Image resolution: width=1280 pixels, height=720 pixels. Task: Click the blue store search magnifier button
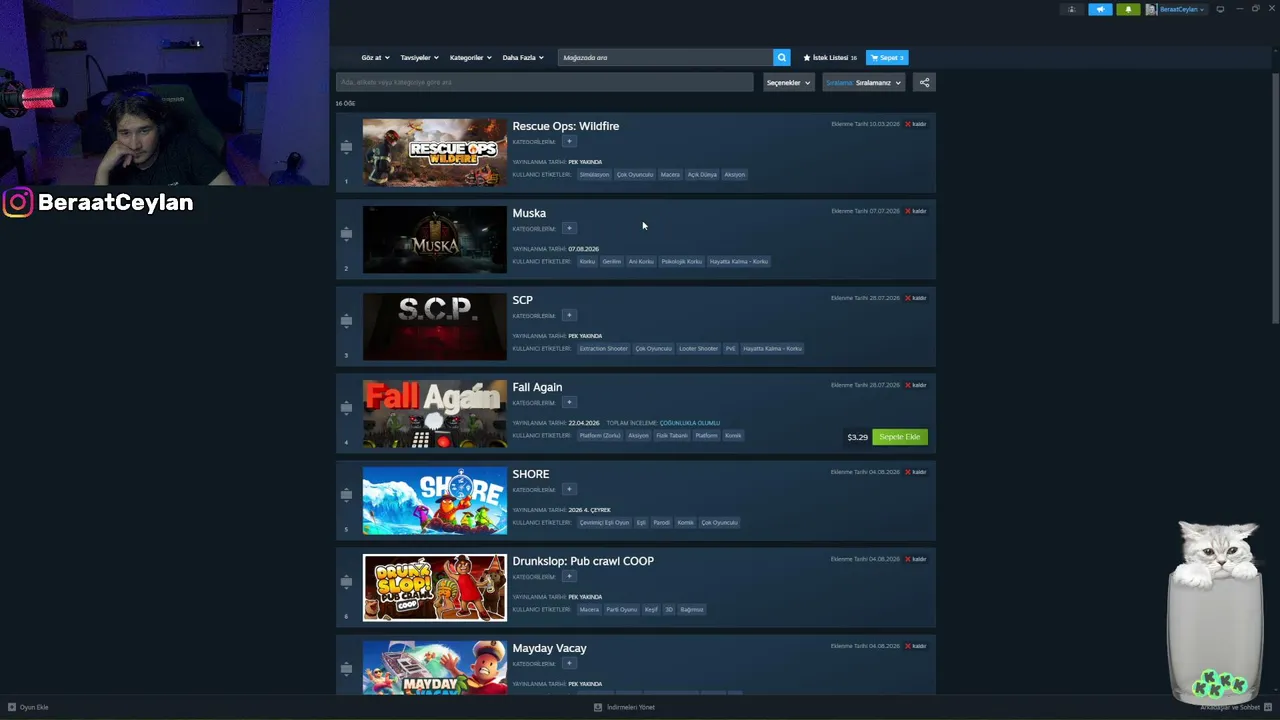782,57
